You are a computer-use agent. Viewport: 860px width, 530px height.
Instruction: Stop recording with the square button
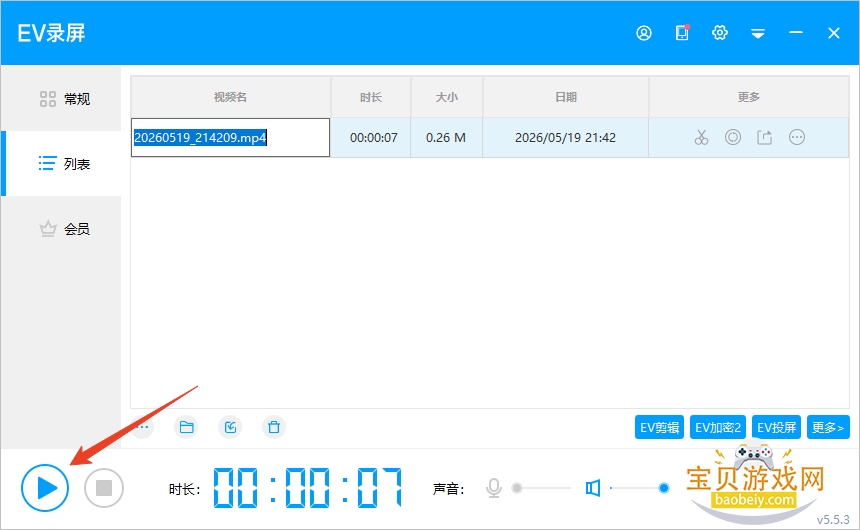(x=104, y=488)
